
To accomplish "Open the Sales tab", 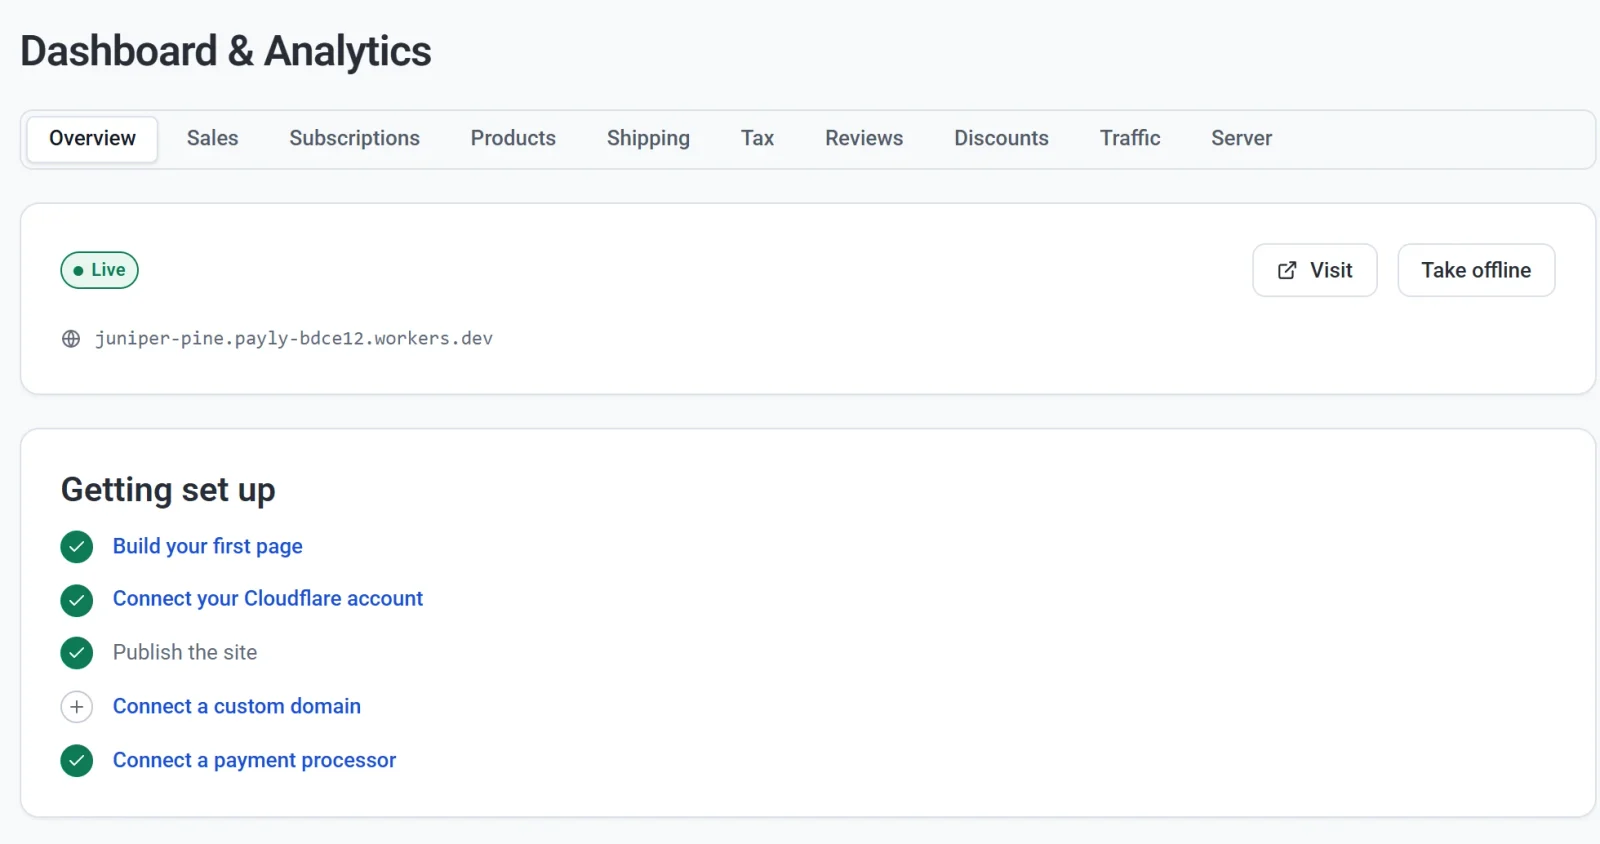I will pyautogui.click(x=213, y=139).
